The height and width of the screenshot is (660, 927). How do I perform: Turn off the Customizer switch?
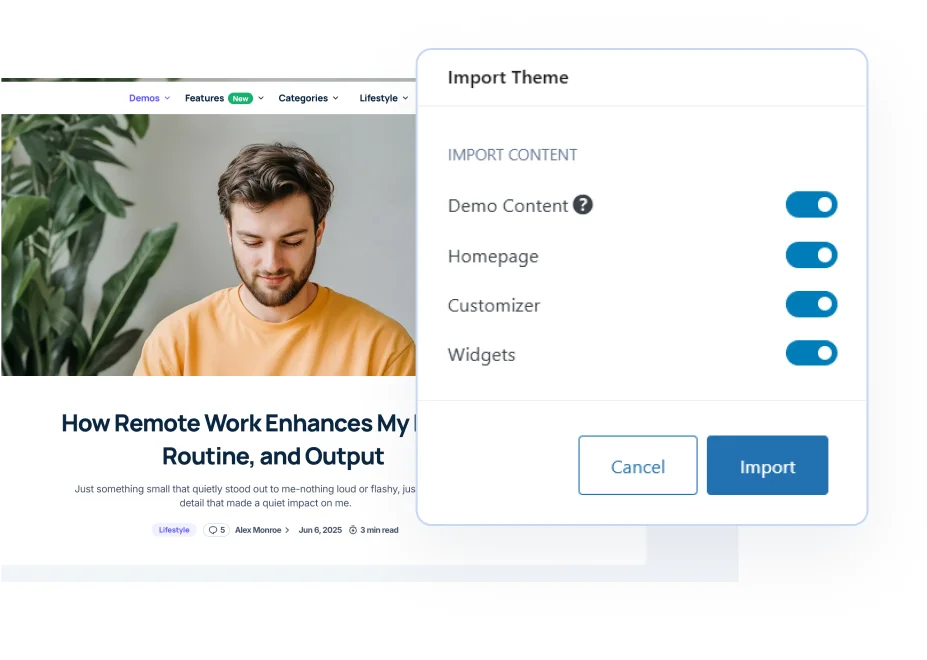811,304
